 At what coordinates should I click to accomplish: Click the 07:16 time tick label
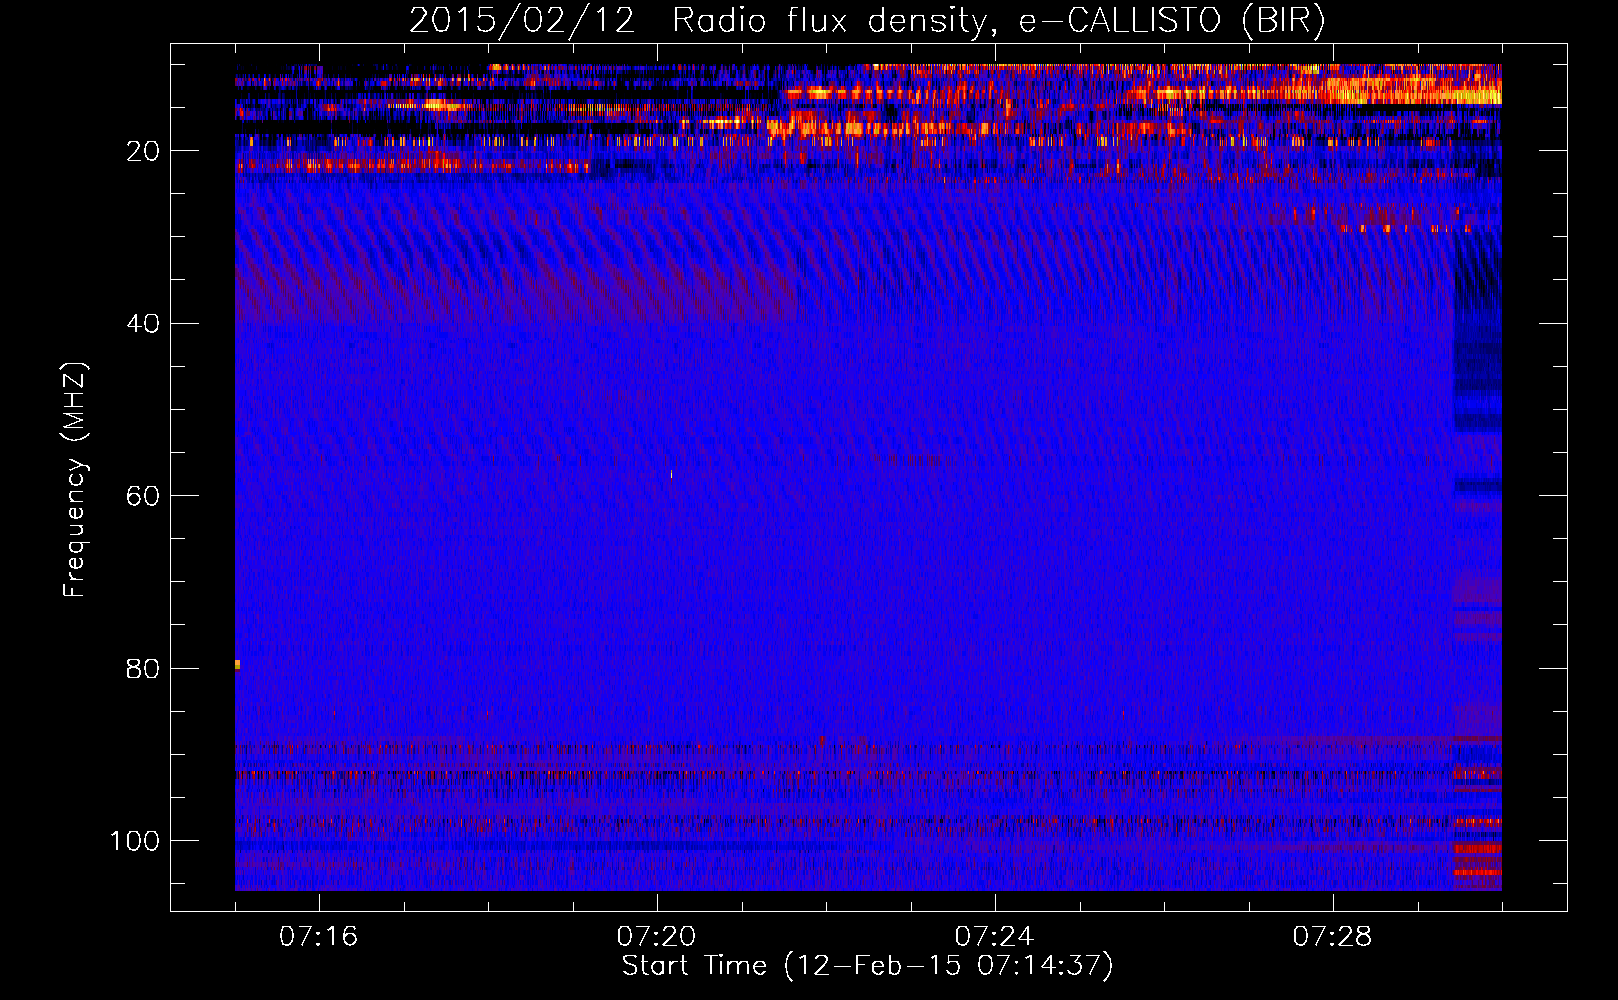coord(318,936)
